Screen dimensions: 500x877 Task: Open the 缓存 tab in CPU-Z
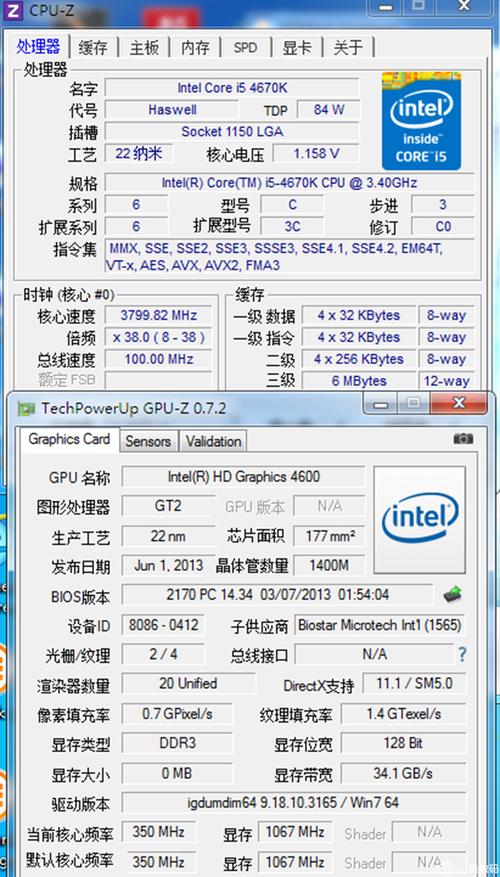click(93, 48)
